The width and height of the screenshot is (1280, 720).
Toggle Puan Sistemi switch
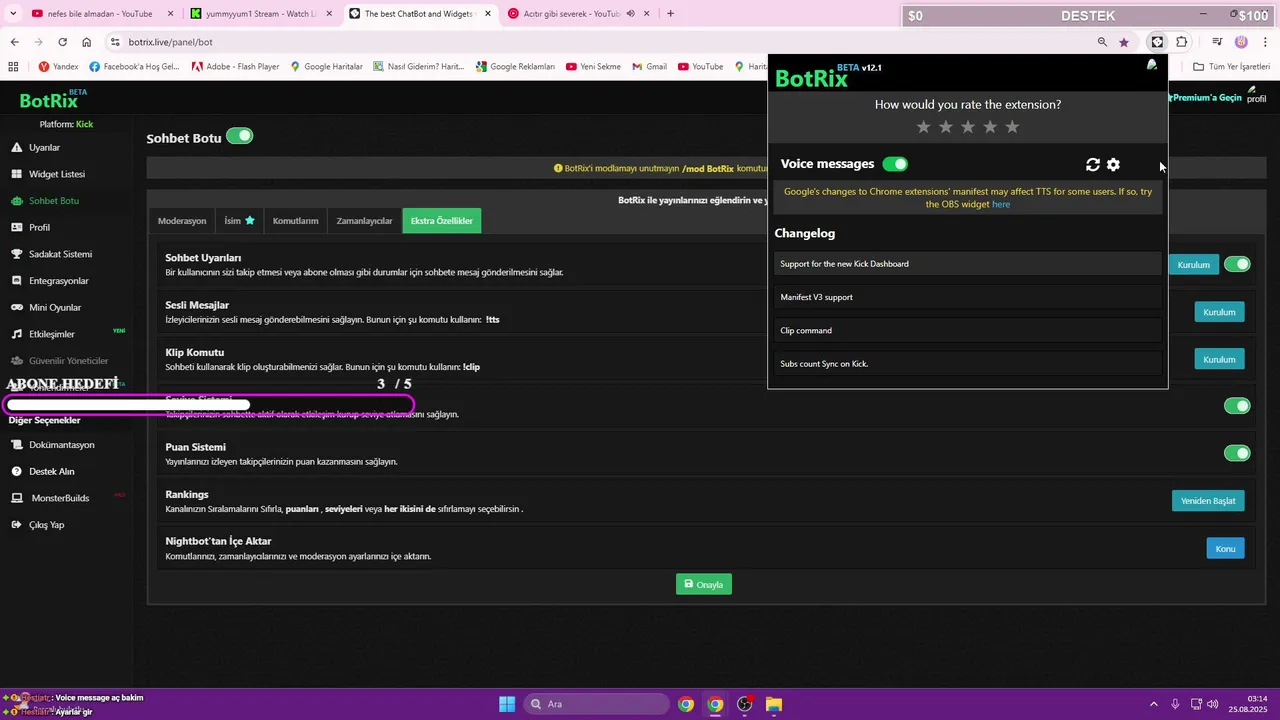tap(1238, 453)
